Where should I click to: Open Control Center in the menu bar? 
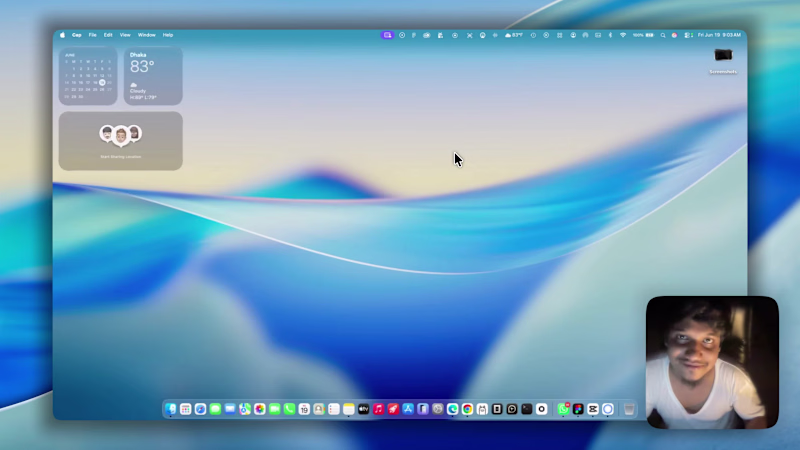pyautogui.click(x=688, y=35)
